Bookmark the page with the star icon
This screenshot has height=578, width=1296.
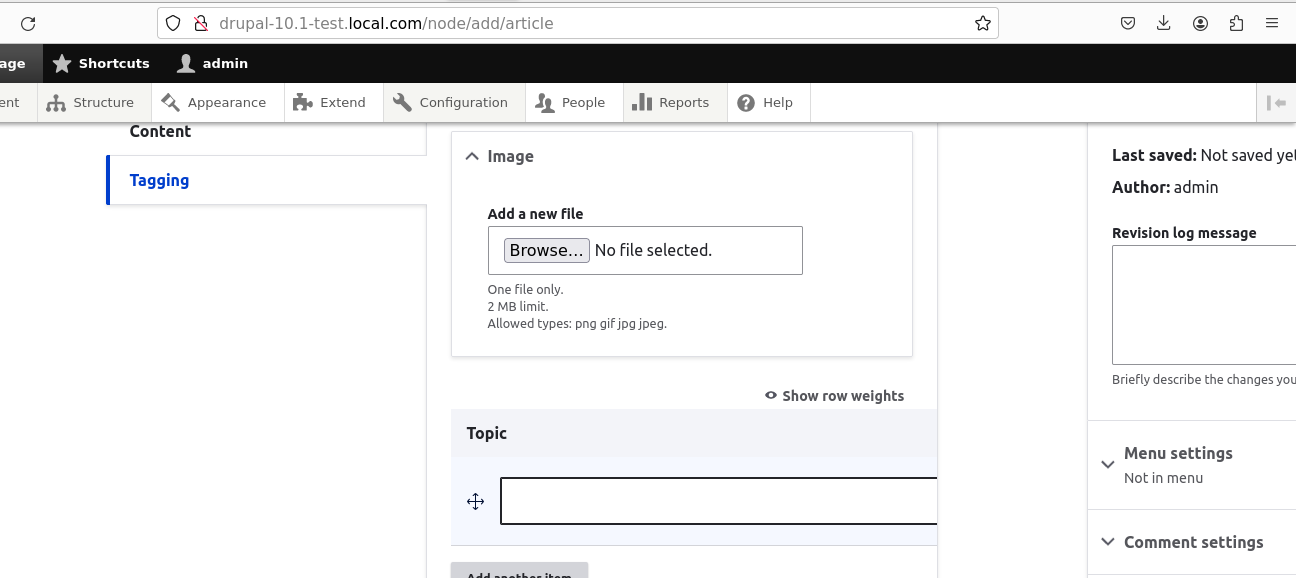[982, 22]
